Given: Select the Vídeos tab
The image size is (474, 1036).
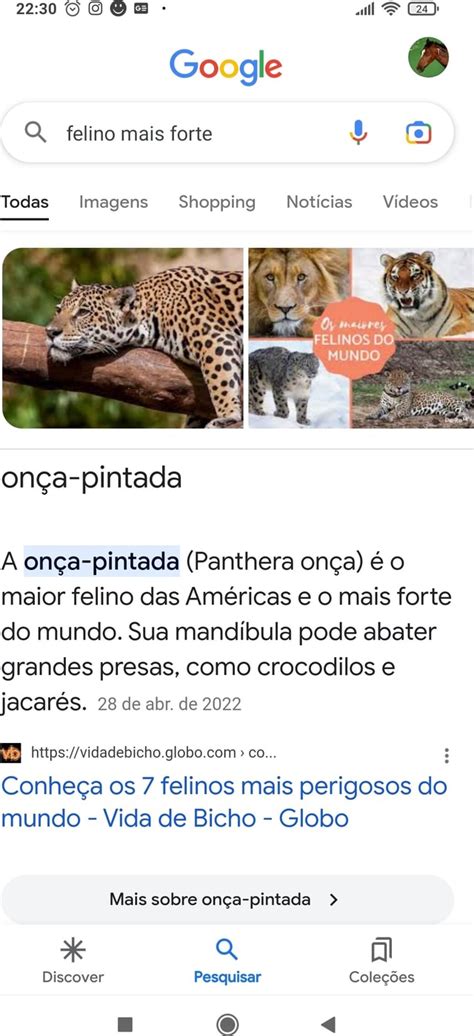Looking at the screenshot, I should point(411,202).
